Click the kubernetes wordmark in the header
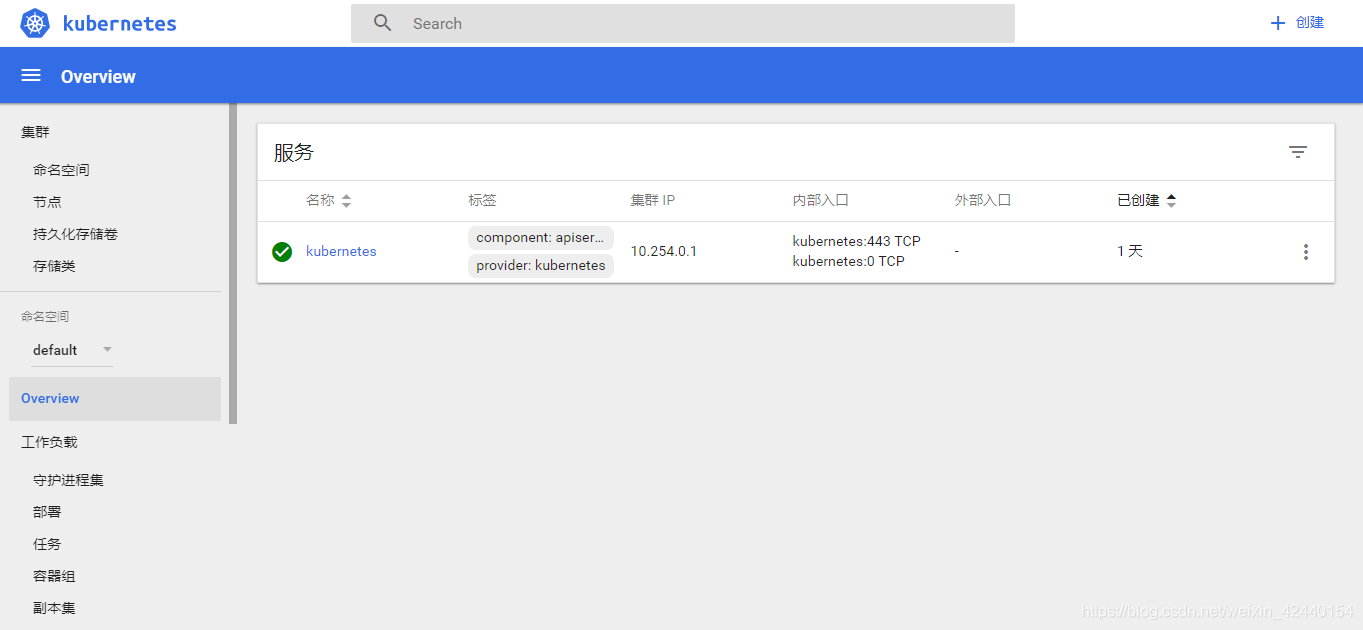Image resolution: width=1363 pixels, height=630 pixels. point(119,24)
